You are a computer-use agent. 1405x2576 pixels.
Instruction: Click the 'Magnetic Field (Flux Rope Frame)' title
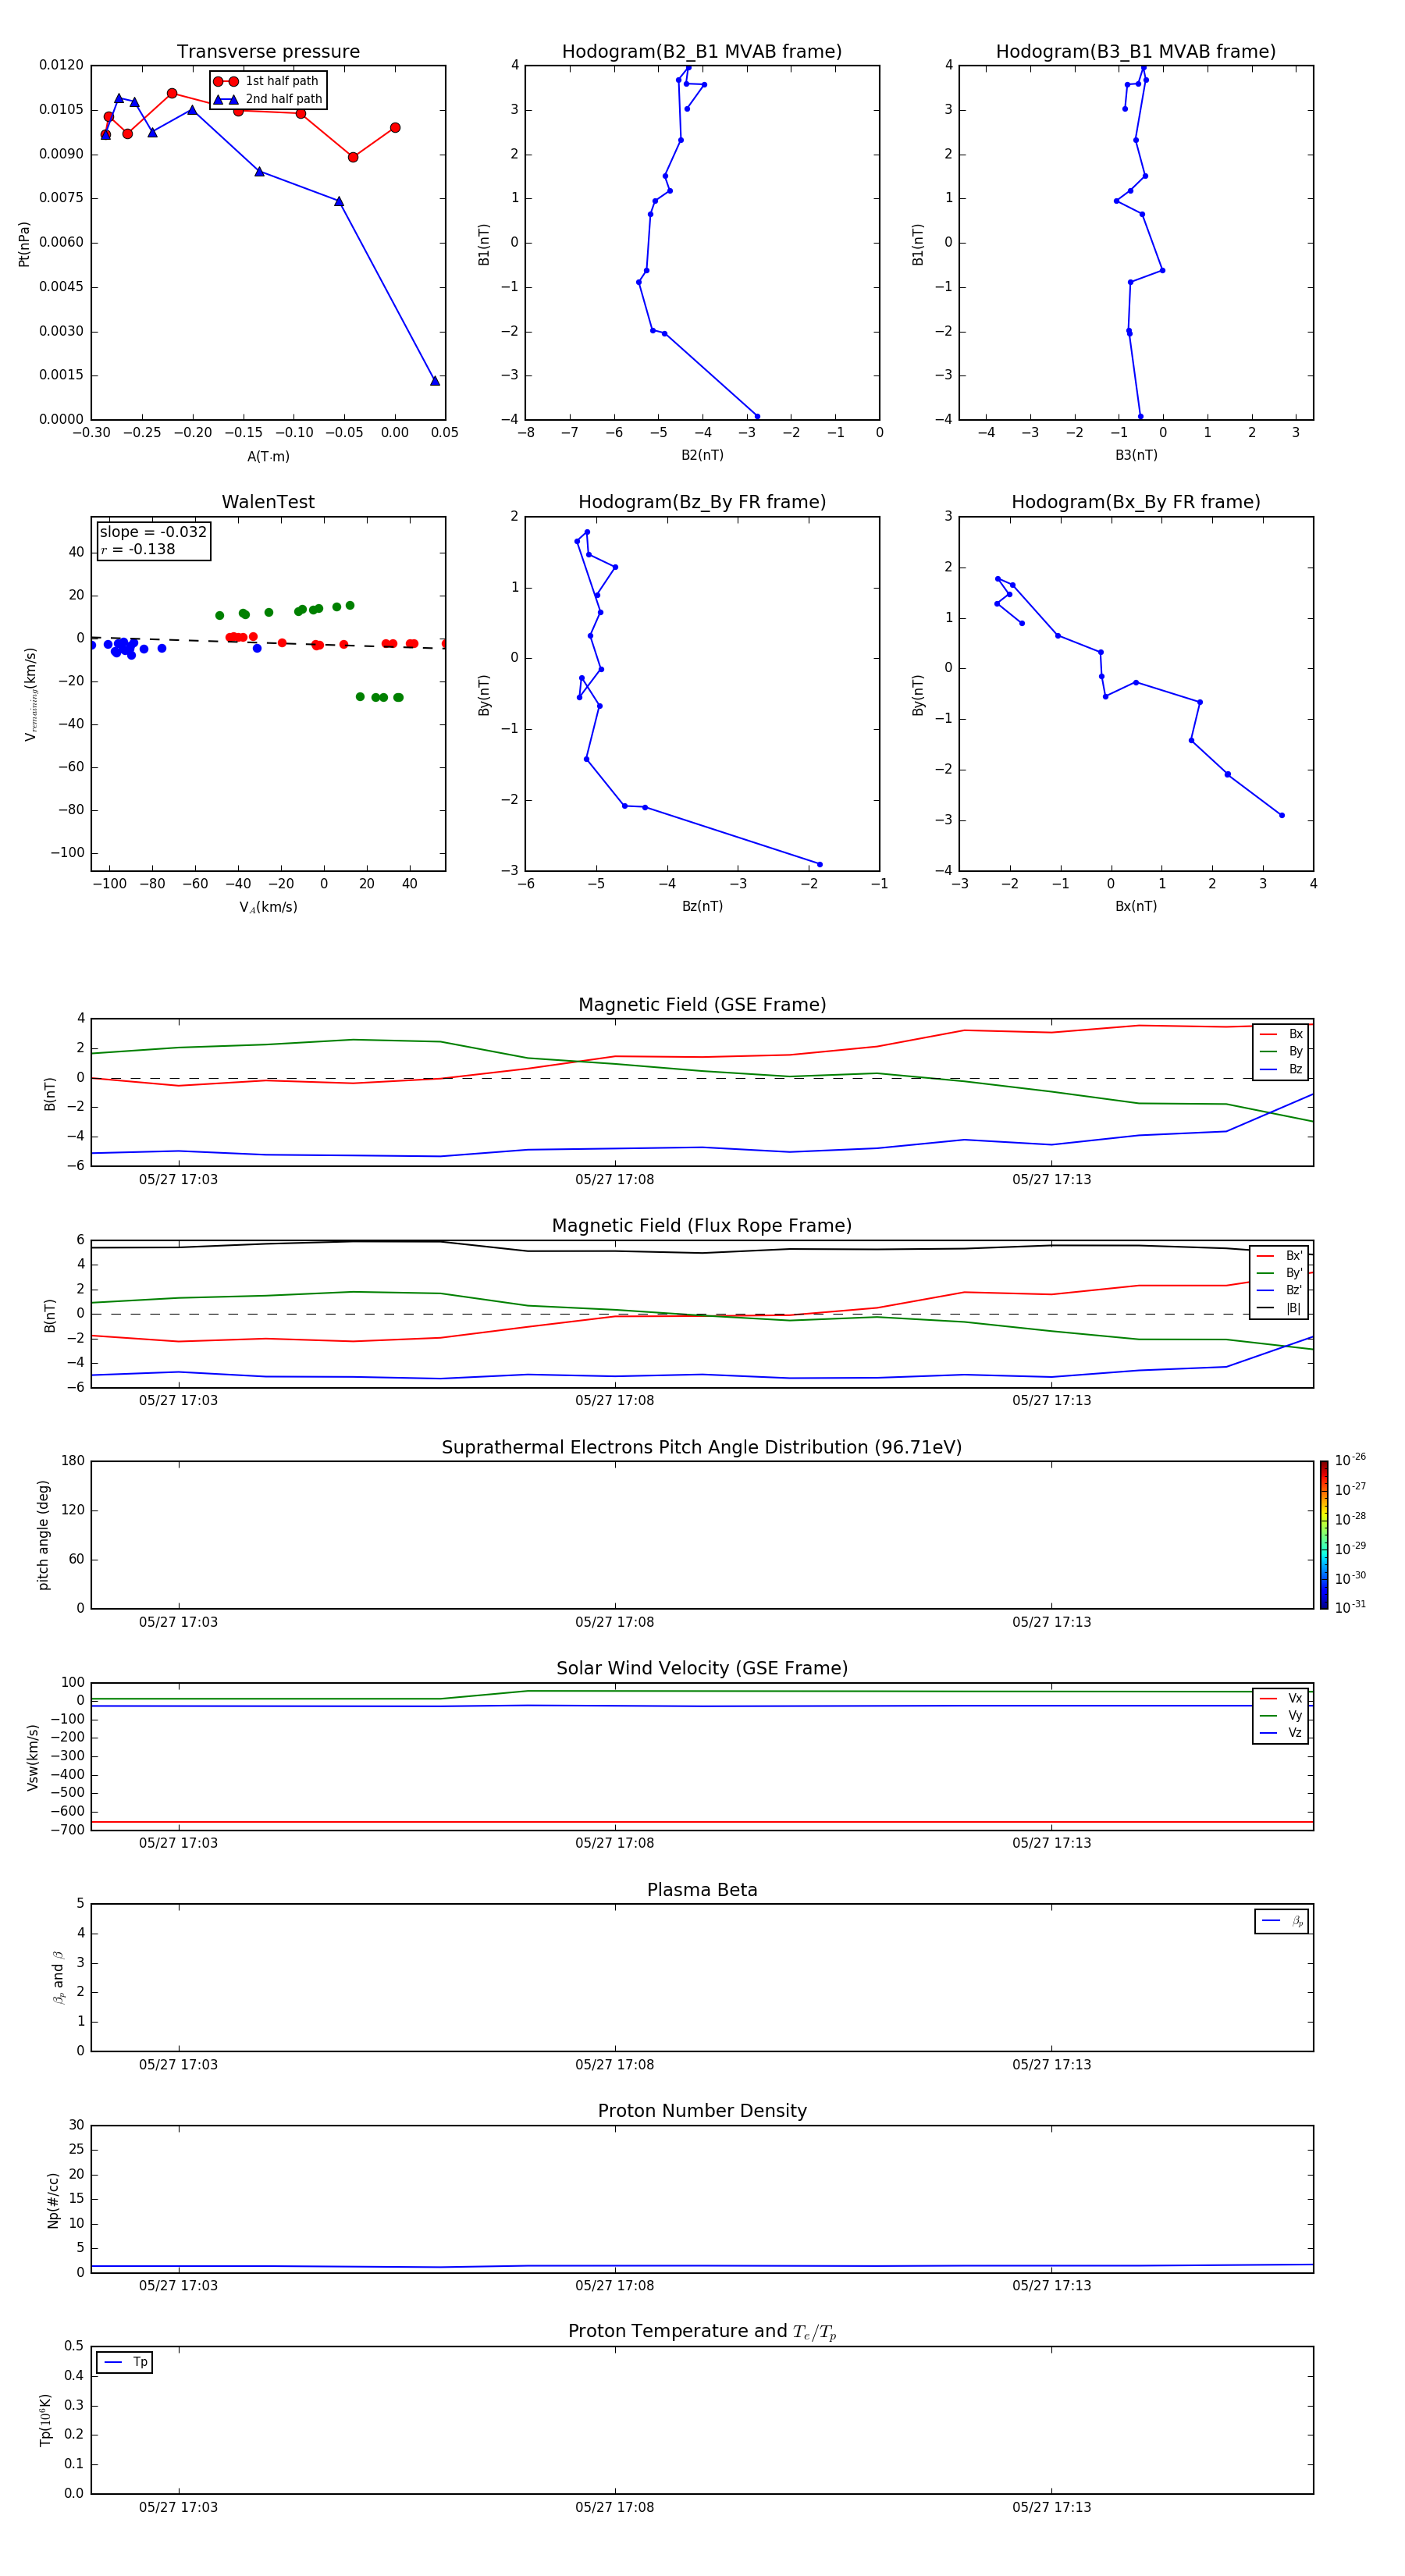pyautogui.click(x=702, y=1226)
